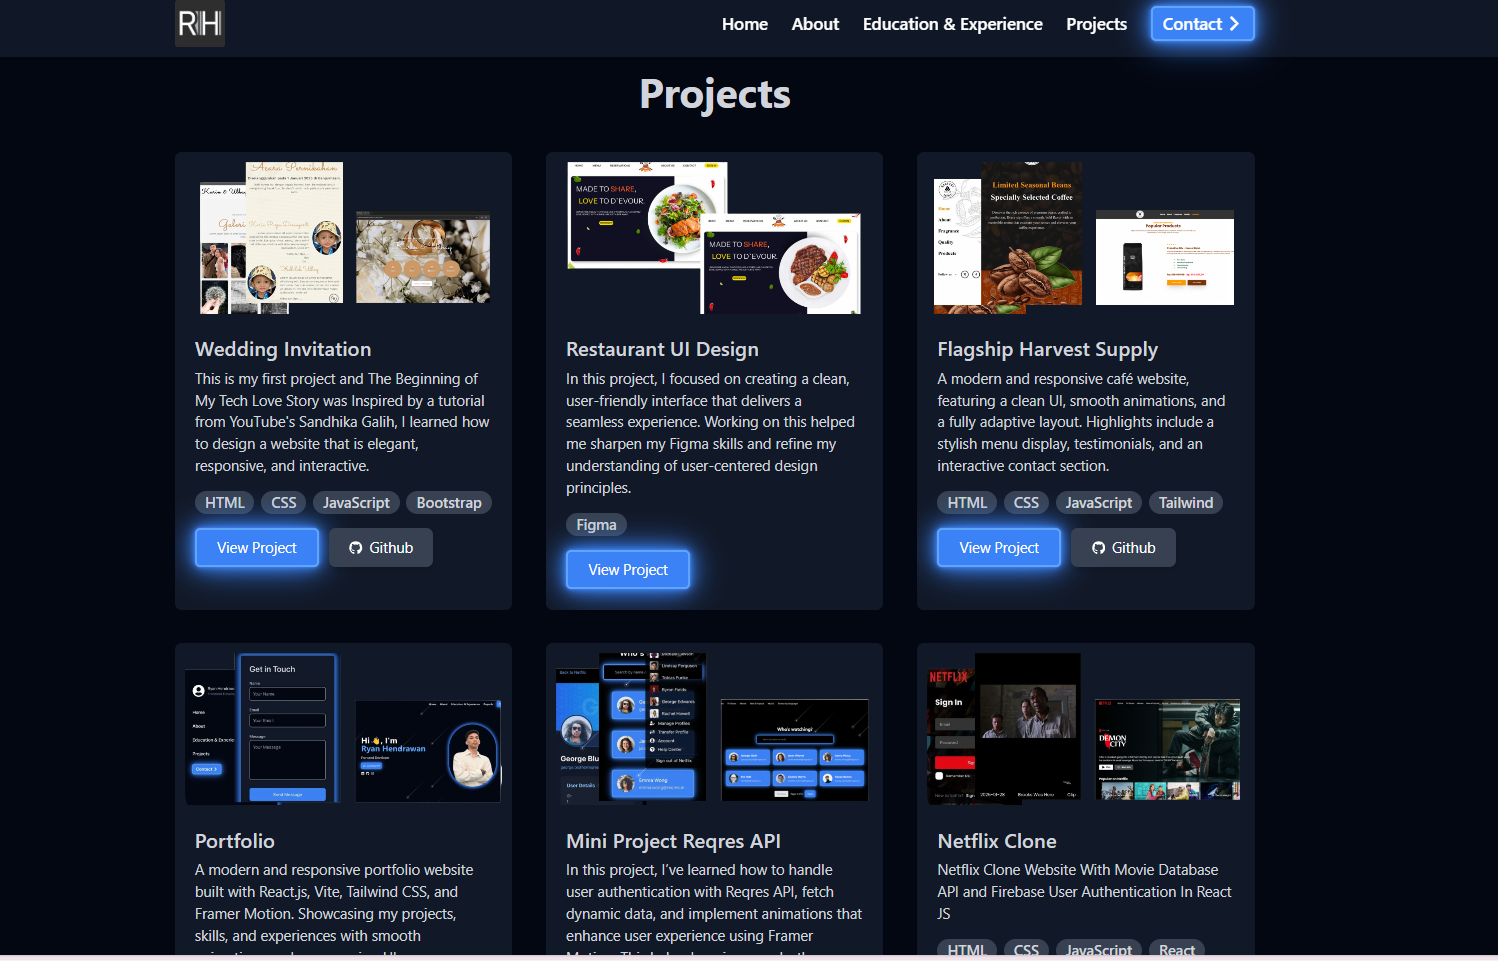Click the Figma tag on Restaurant card

click(x=596, y=525)
